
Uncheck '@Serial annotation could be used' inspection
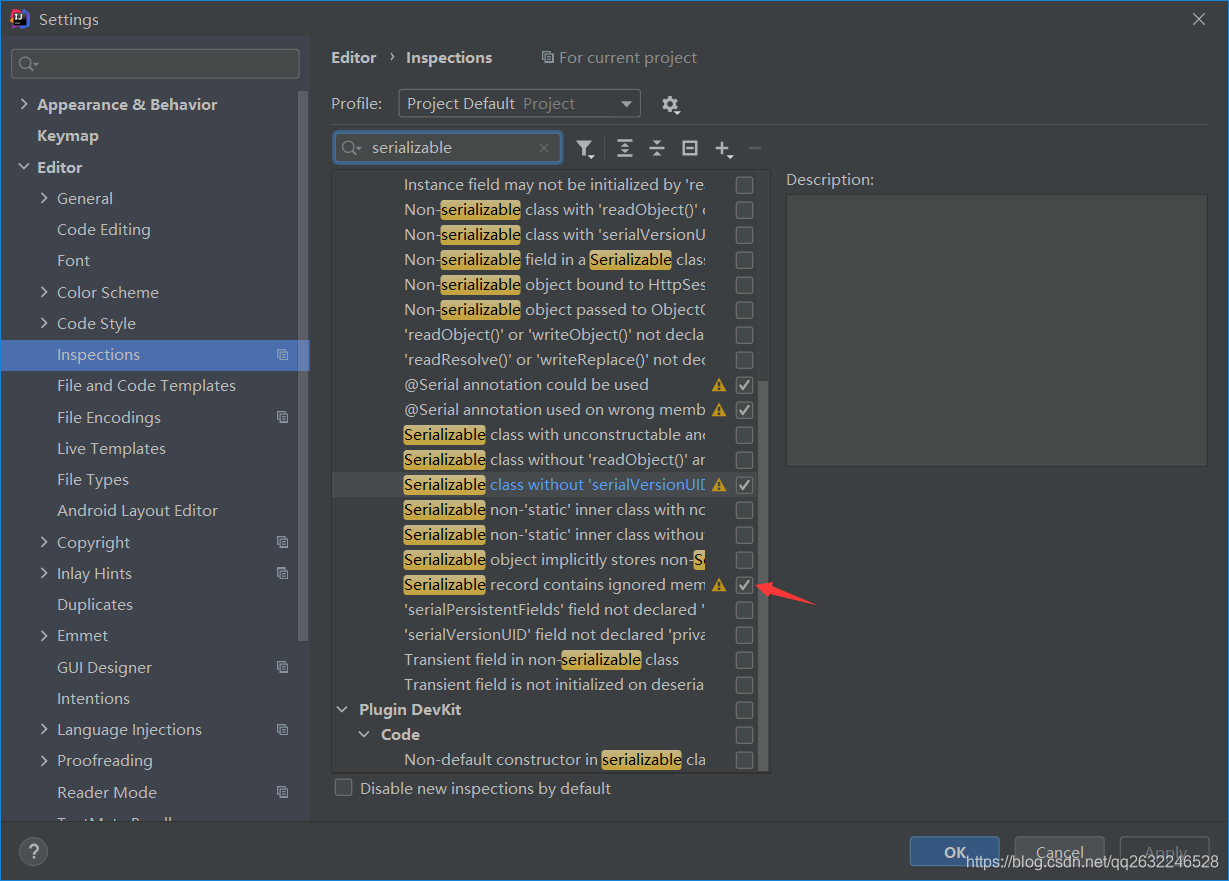[x=744, y=385]
